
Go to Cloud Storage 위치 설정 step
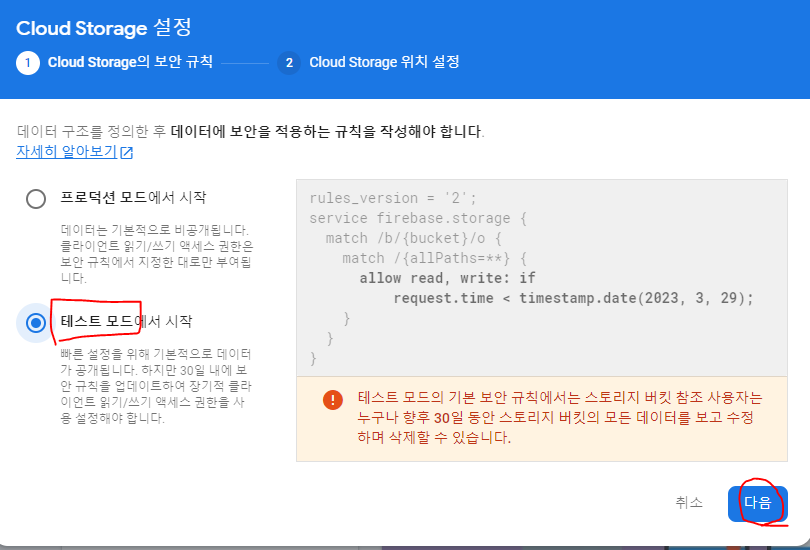(x=384, y=62)
